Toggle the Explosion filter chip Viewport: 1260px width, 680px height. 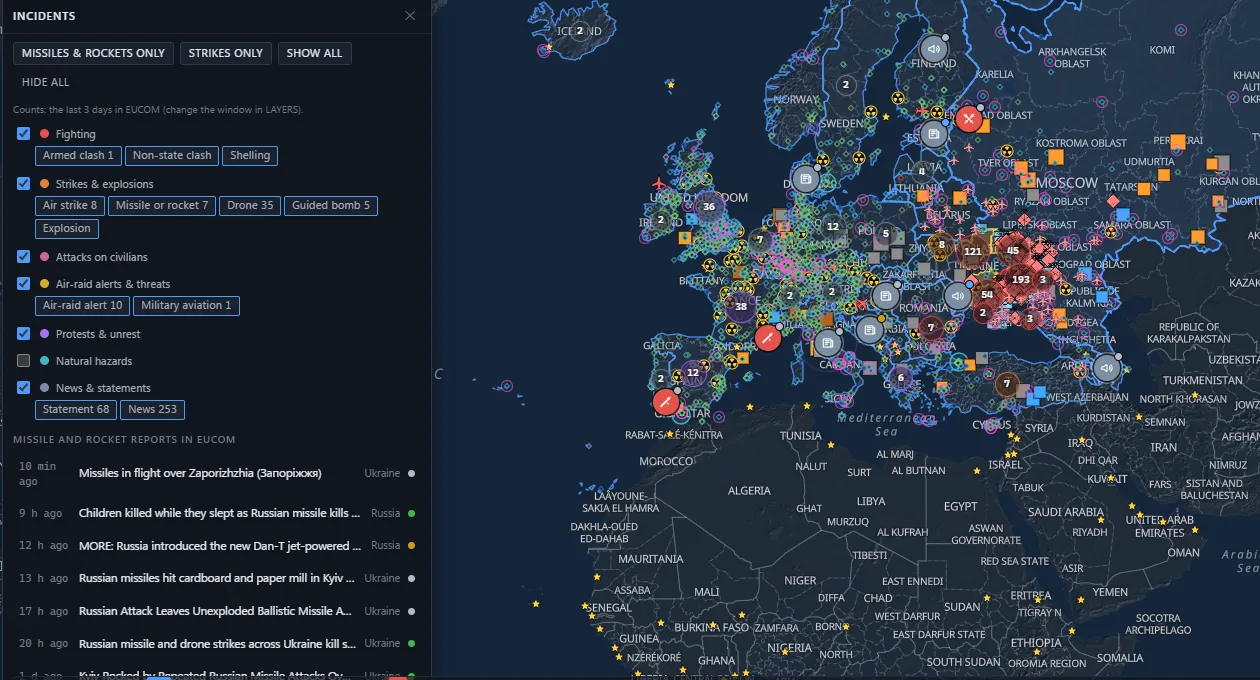(x=66, y=228)
